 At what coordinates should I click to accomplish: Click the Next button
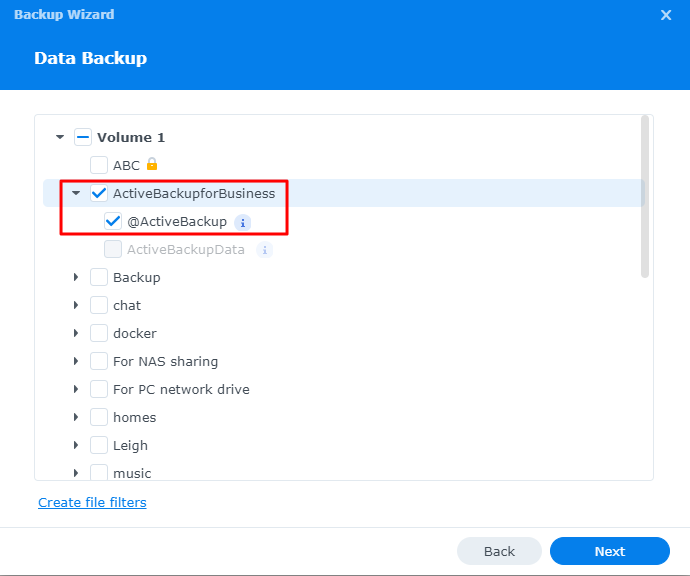click(x=609, y=551)
